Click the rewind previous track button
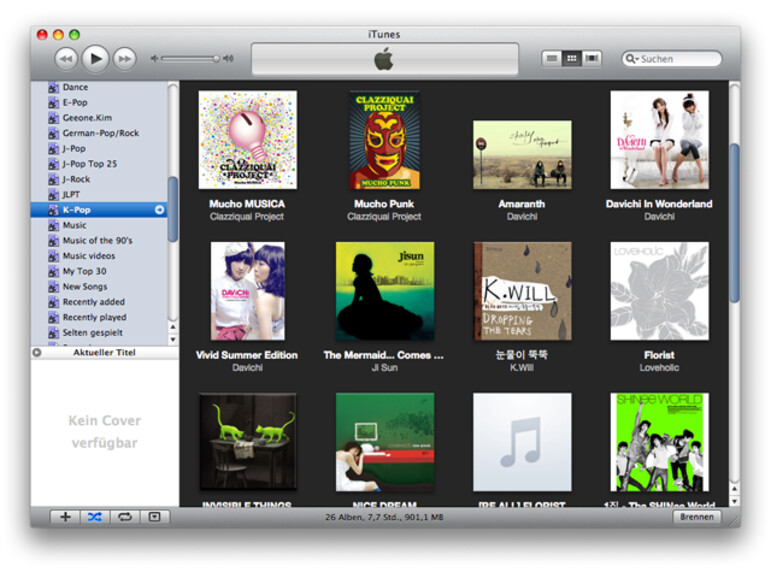 coord(66,59)
